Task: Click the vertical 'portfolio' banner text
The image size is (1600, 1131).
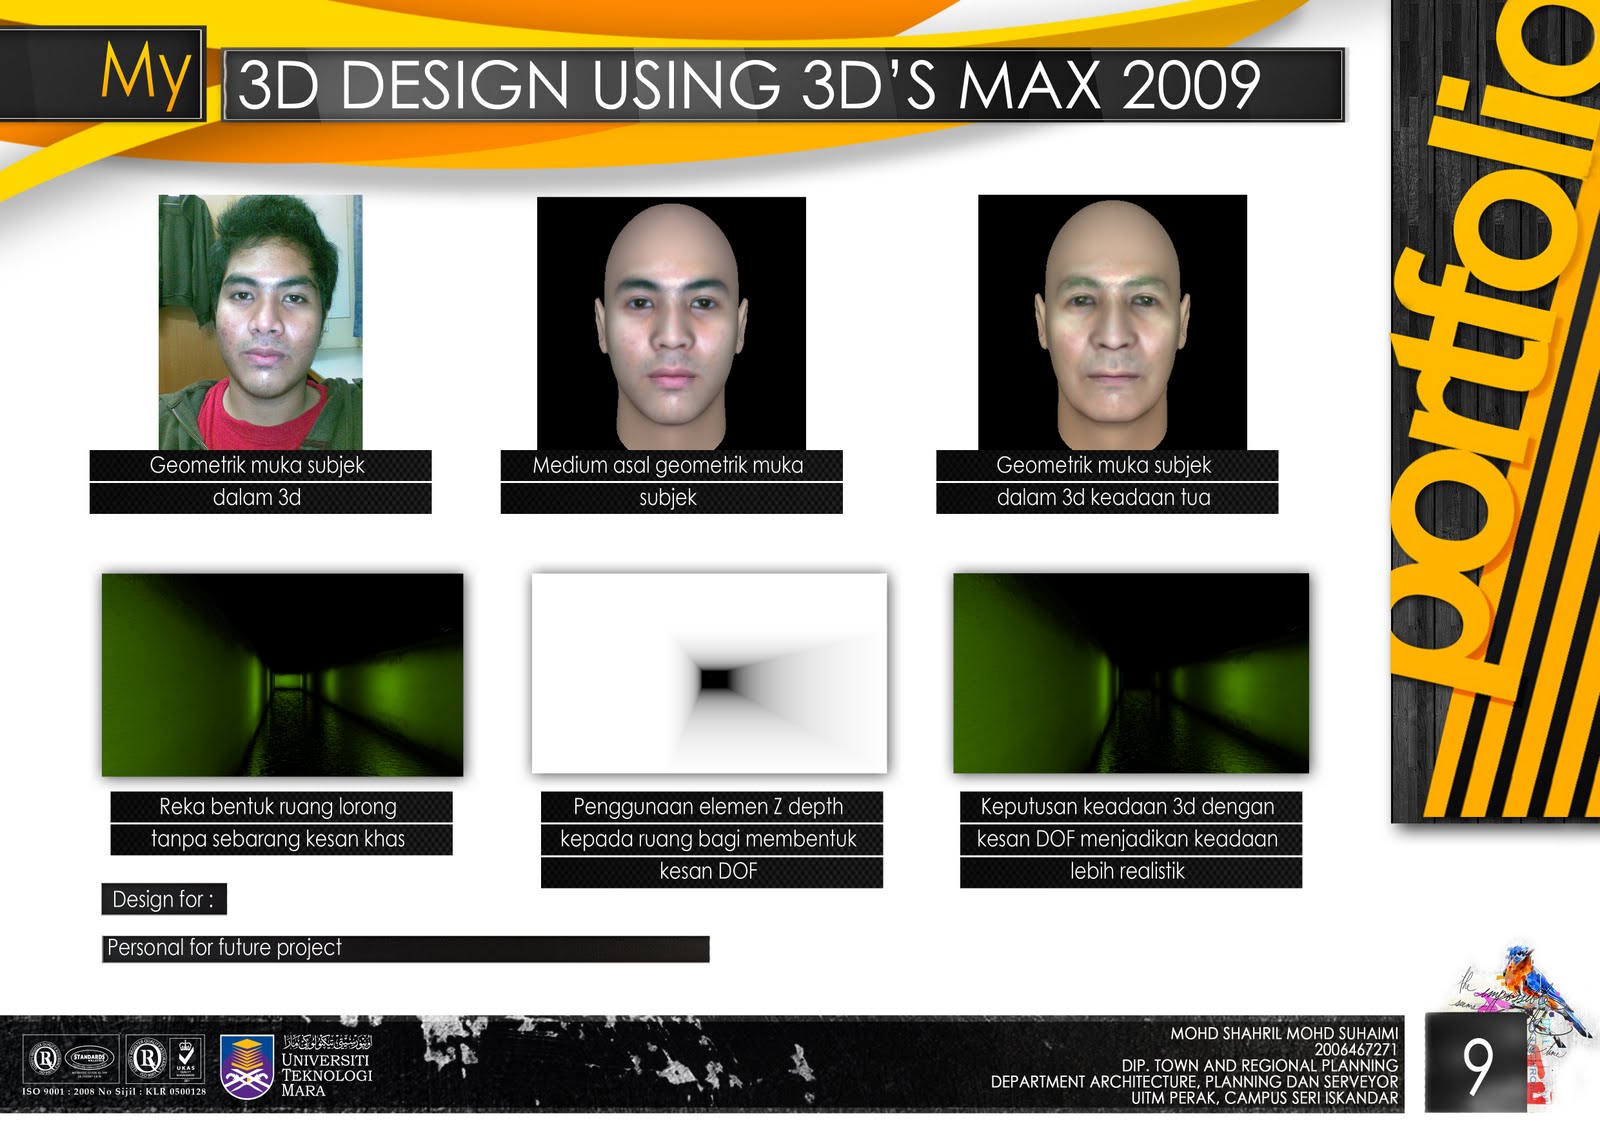Action: [1496, 350]
